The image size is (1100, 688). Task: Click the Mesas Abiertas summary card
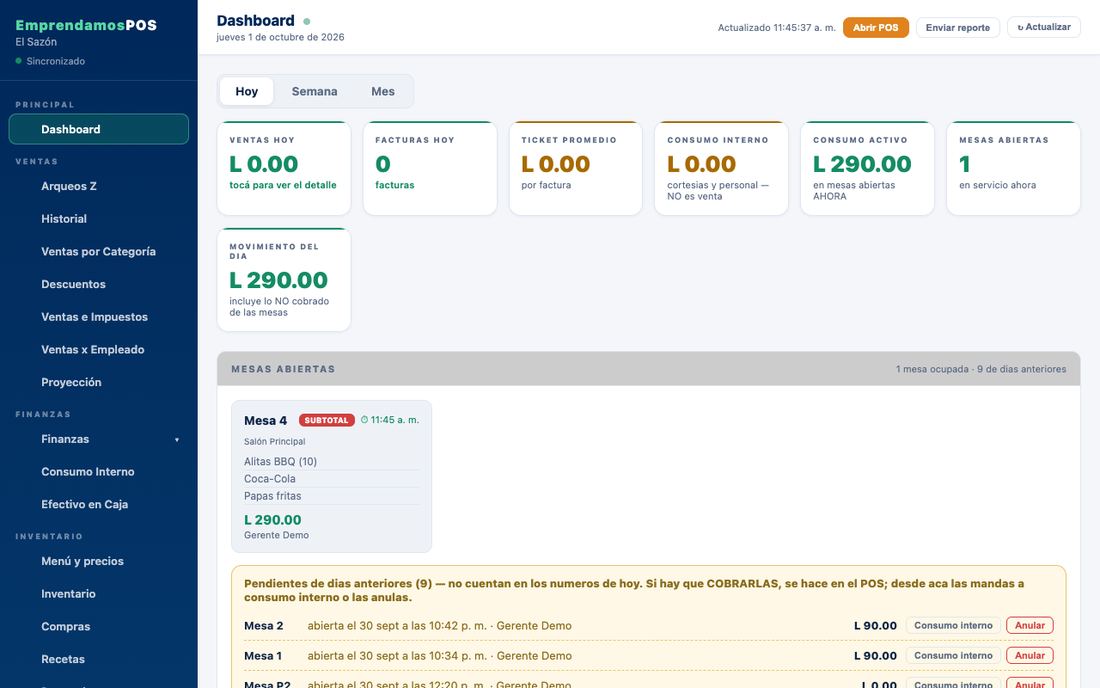click(1013, 168)
